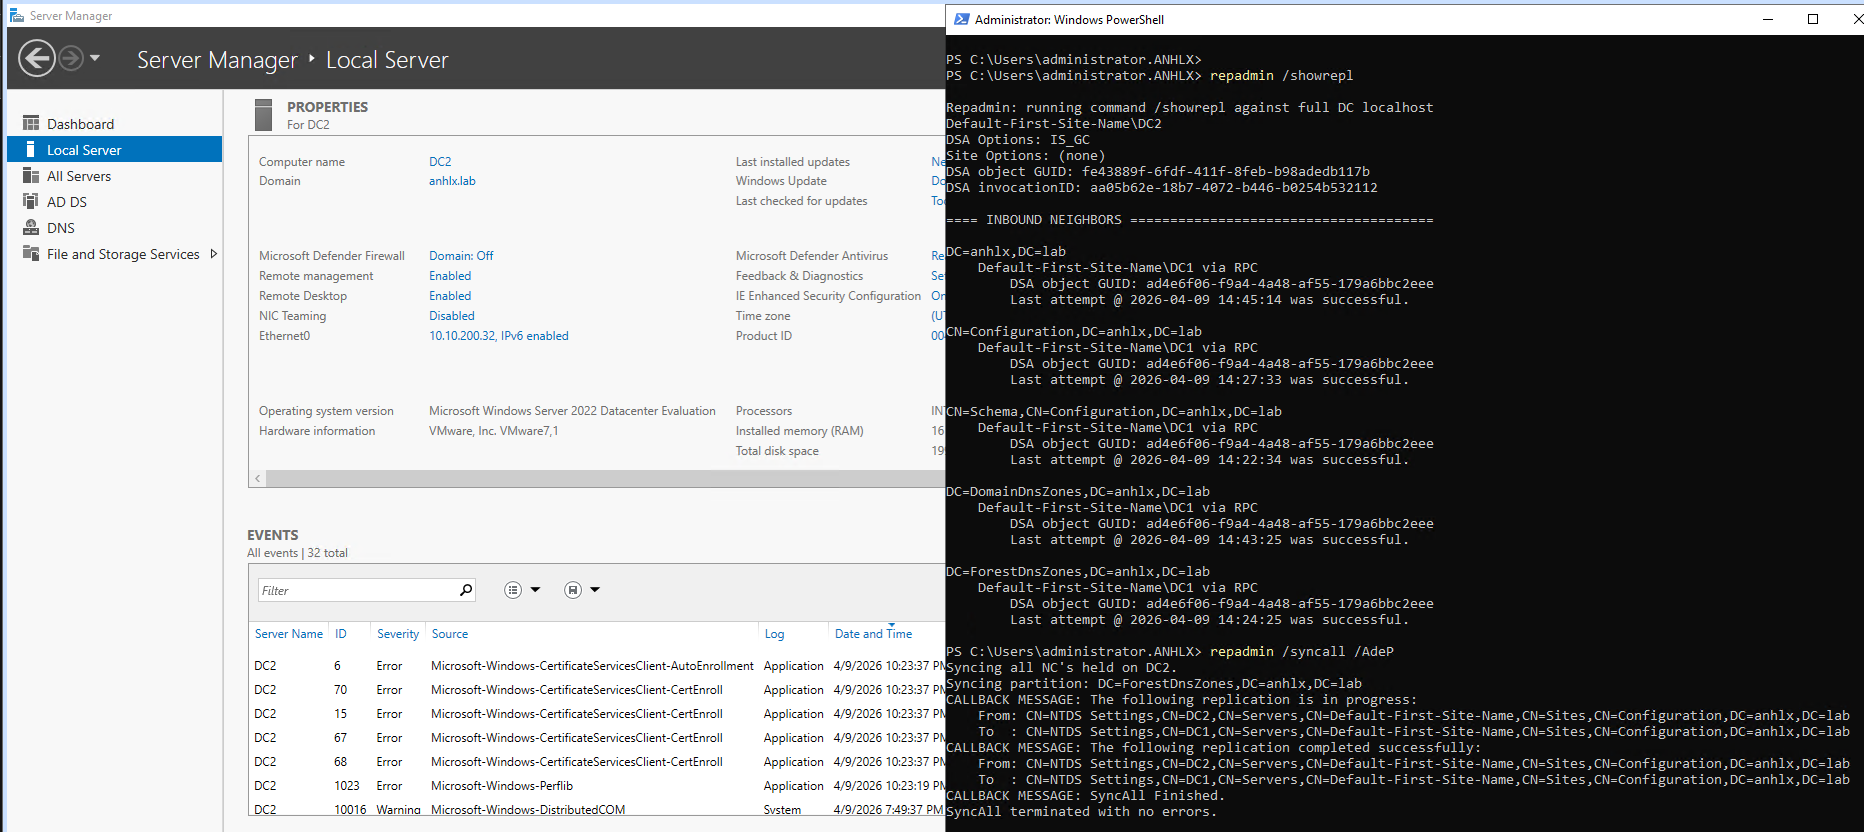Click the AD DS role icon
The height and width of the screenshot is (832, 1864).
31,202
